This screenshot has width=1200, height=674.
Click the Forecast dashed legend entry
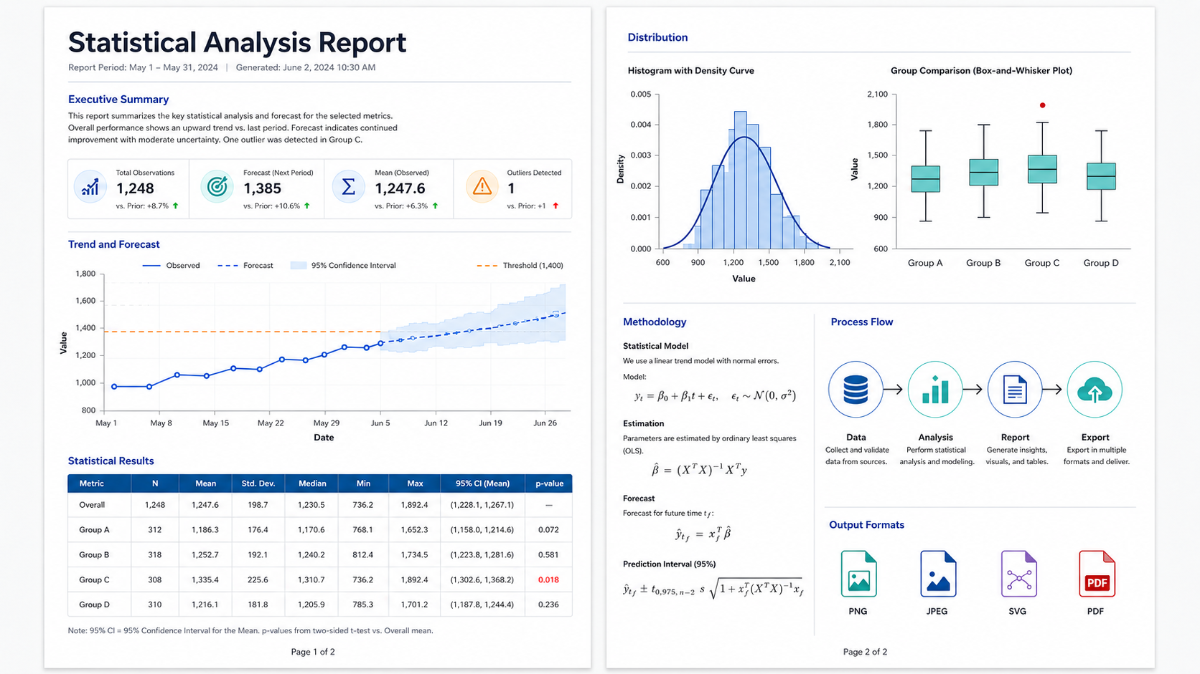(245, 265)
